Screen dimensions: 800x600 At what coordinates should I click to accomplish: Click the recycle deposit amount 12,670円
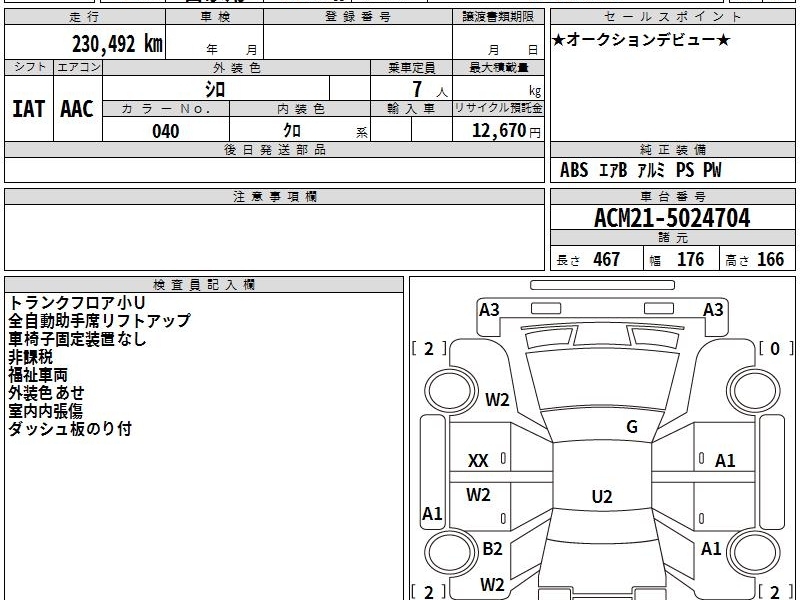coord(506,131)
